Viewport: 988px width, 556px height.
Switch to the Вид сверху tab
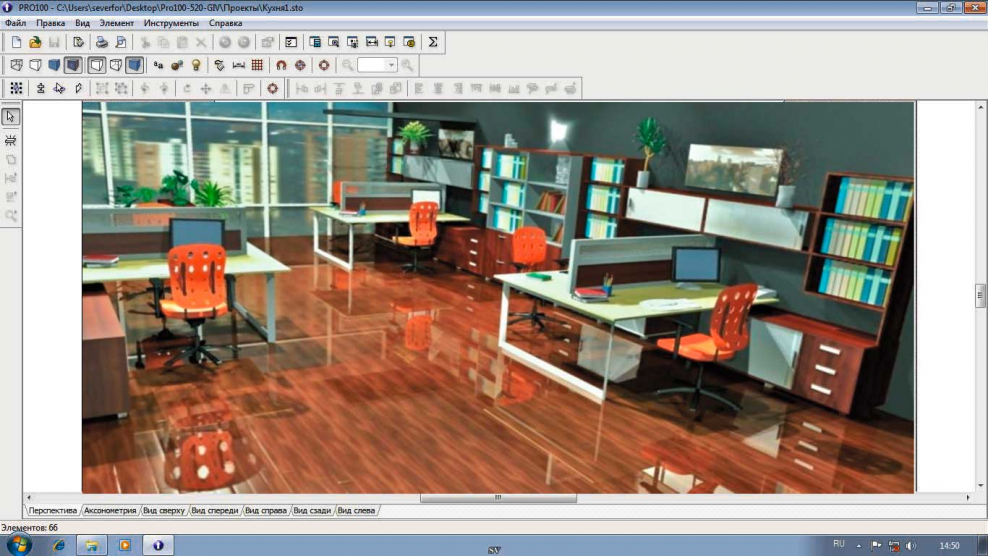[164, 510]
